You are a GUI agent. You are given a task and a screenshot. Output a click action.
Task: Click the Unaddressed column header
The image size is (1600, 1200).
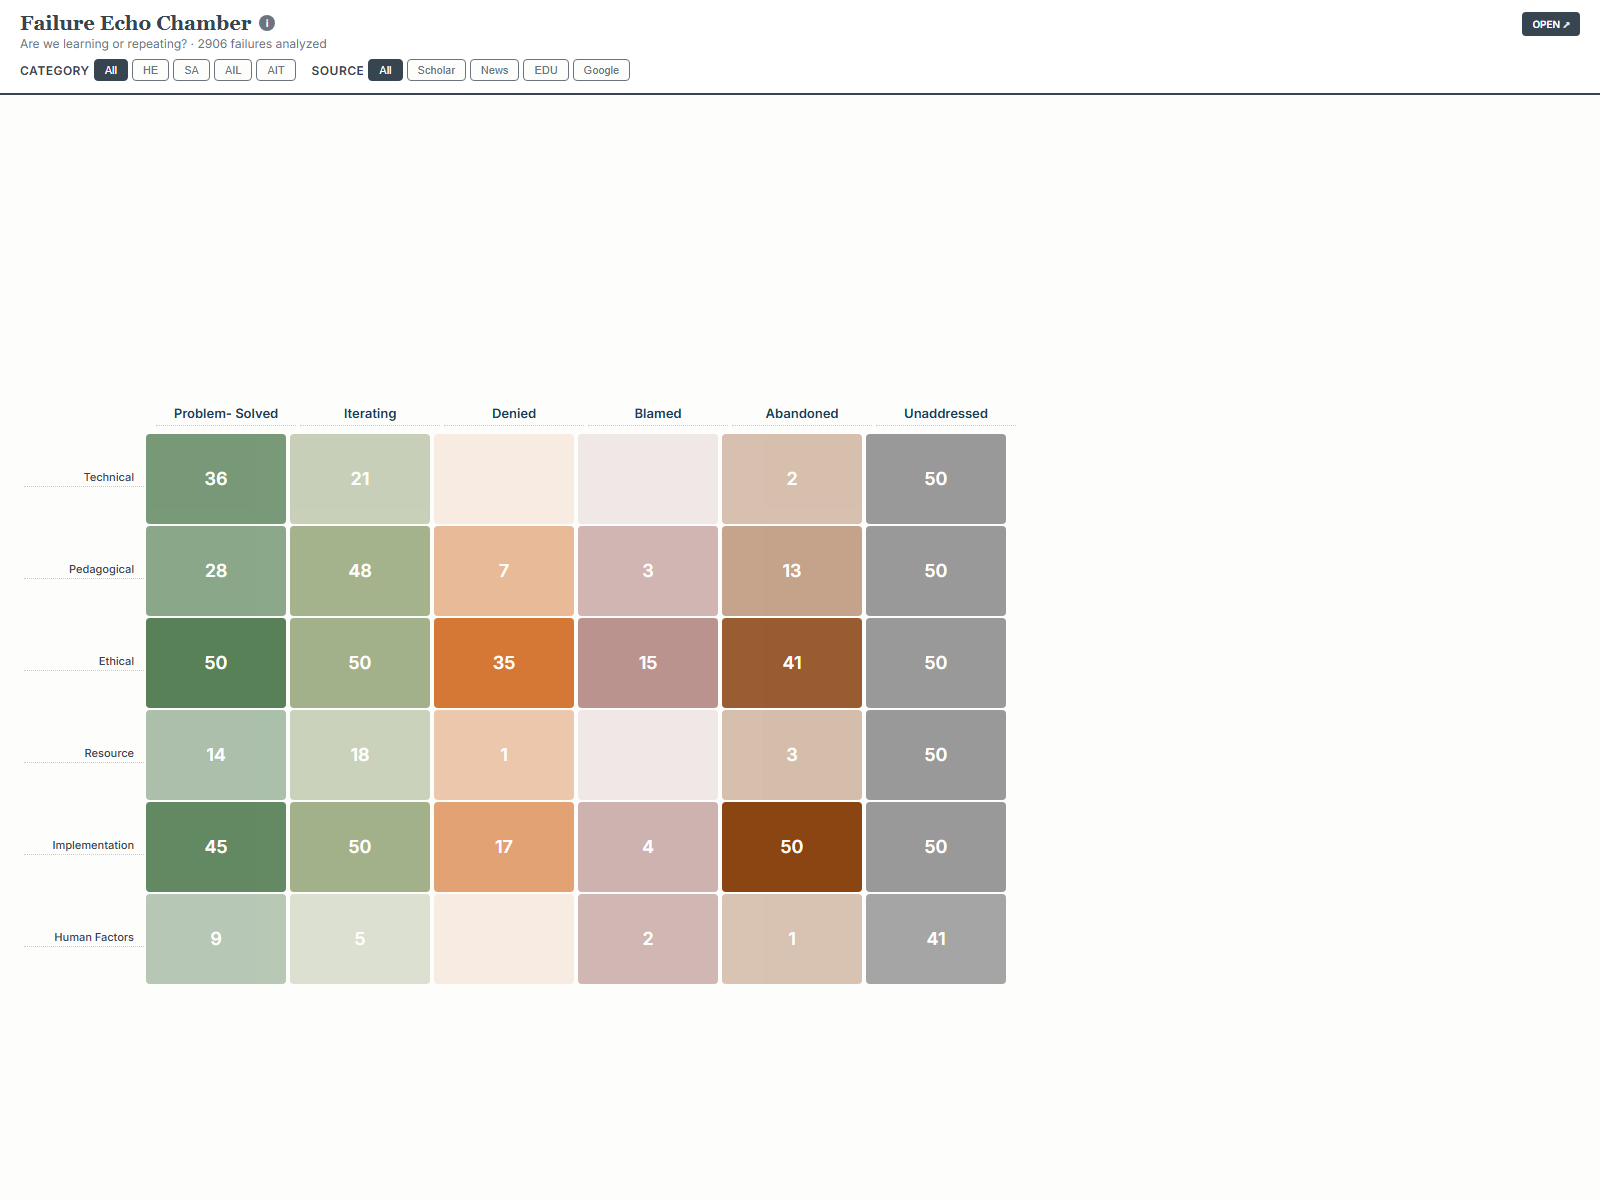[945, 413]
